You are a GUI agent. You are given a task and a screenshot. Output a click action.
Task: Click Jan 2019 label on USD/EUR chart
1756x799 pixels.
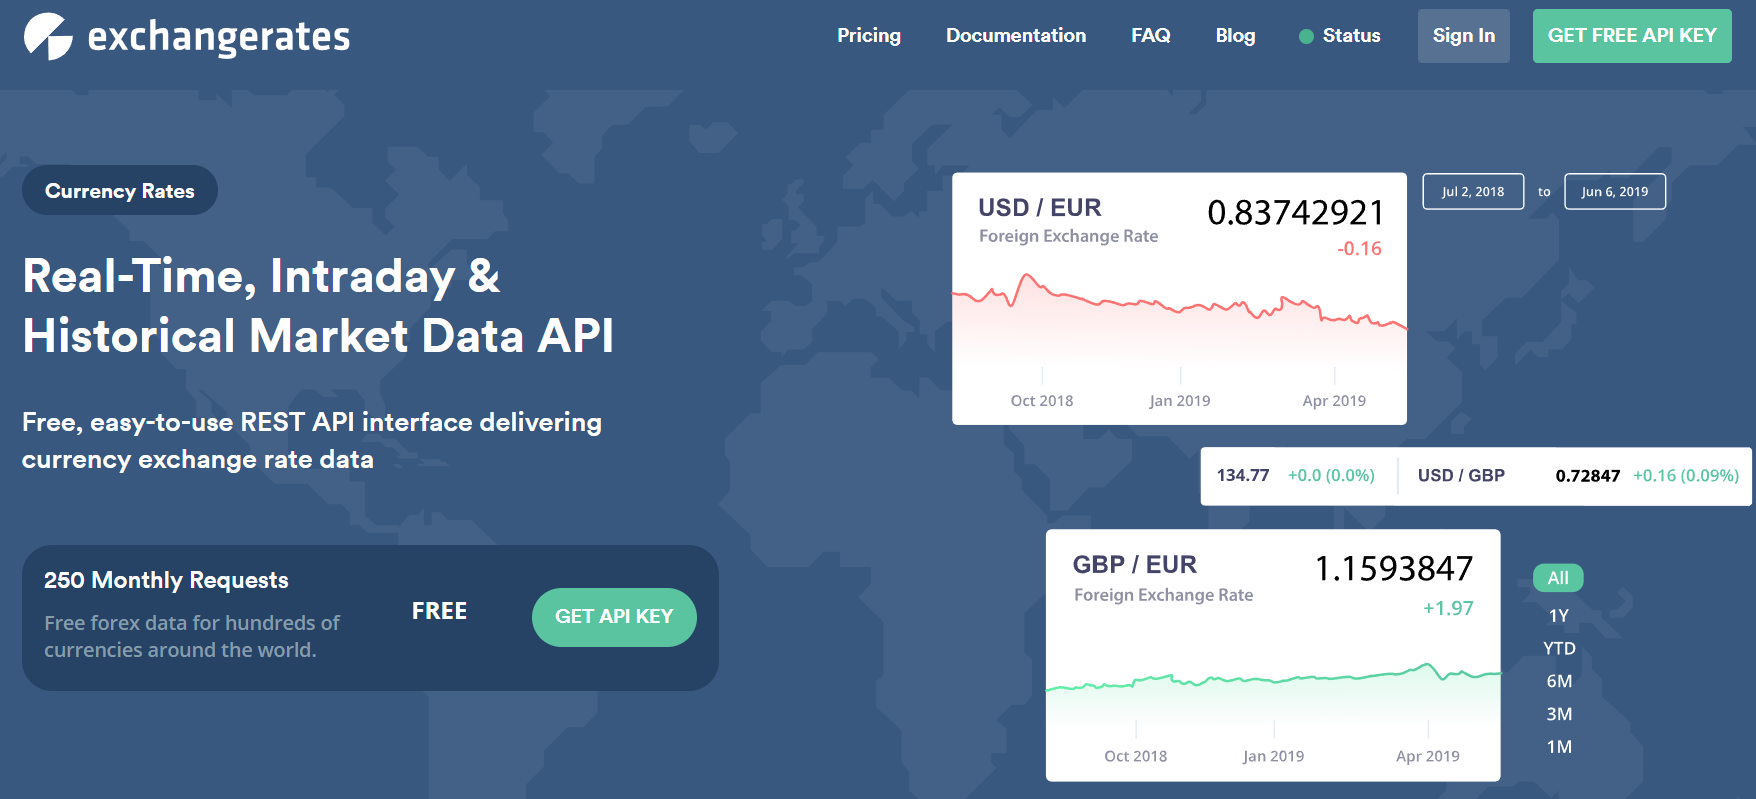point(1180,401)
